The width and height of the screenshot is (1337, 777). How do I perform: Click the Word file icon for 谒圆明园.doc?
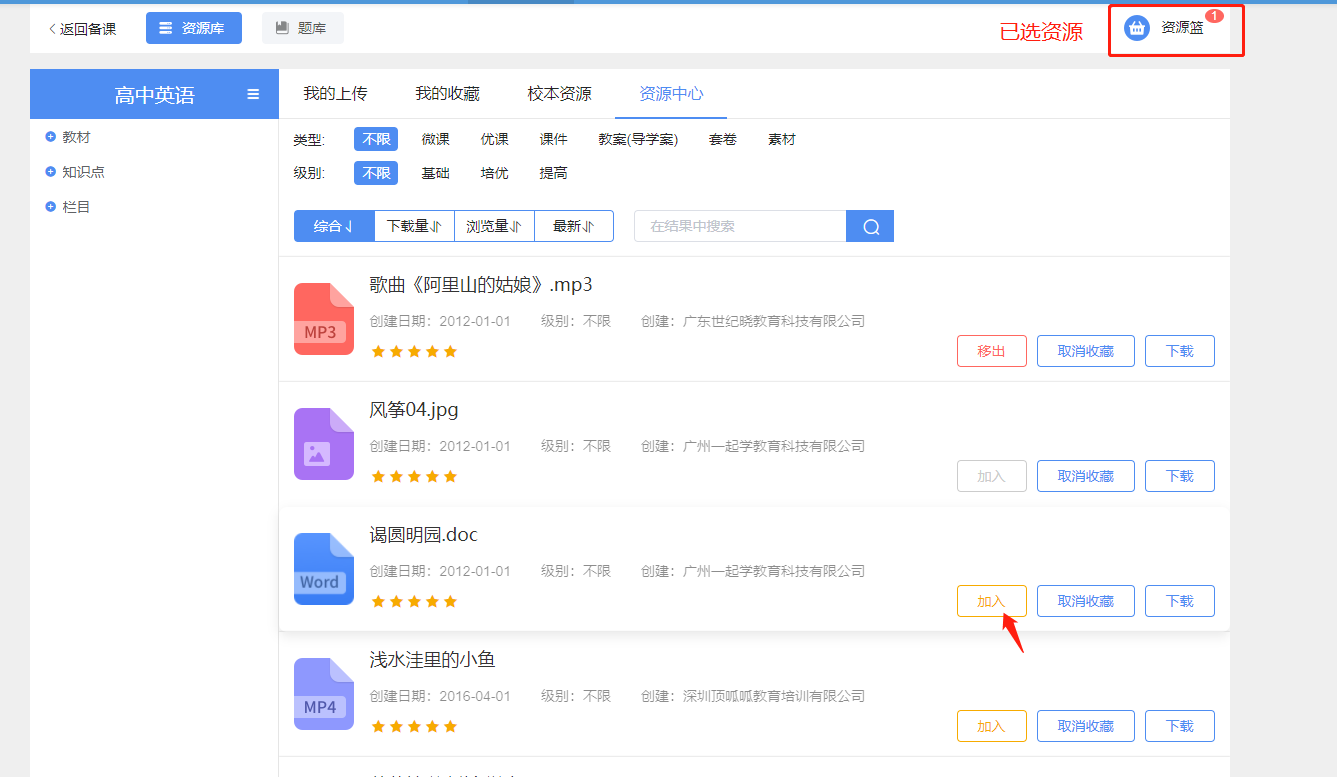(323, 569)
